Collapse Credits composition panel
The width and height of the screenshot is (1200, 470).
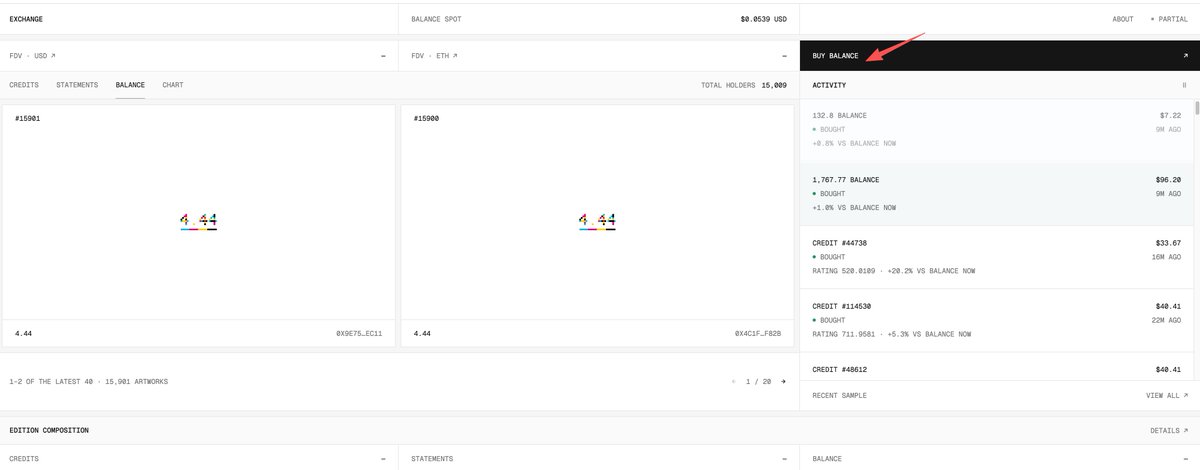[x=383, y=459]
